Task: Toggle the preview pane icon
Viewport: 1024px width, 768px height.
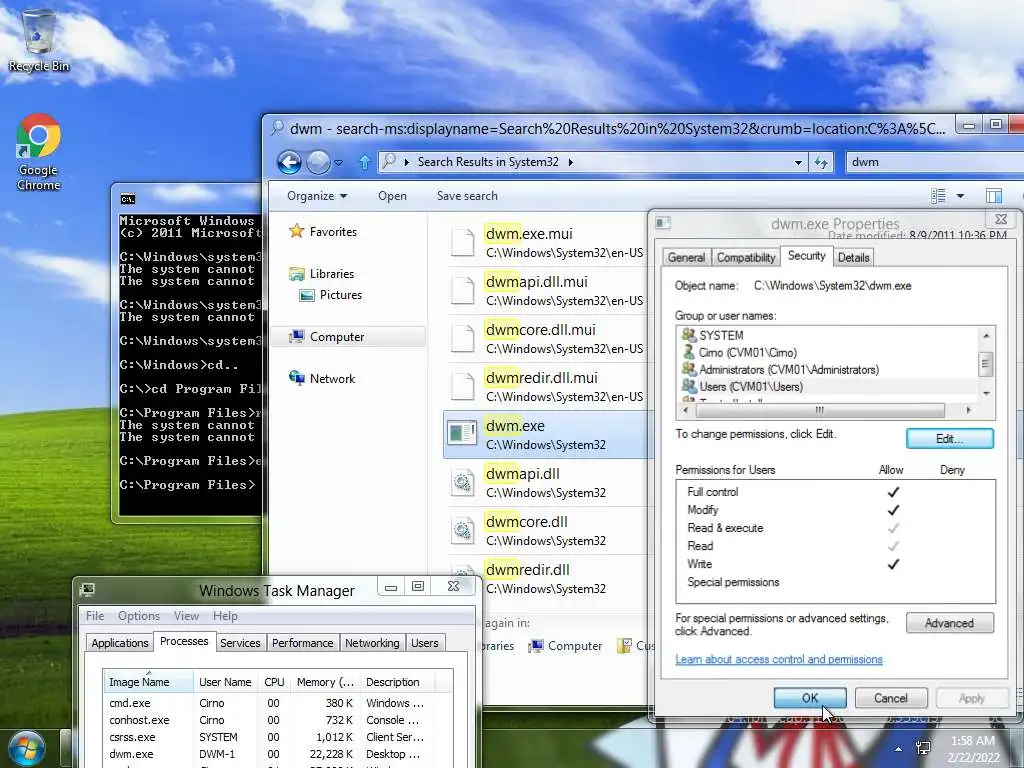Action: (x=993, y=196)
